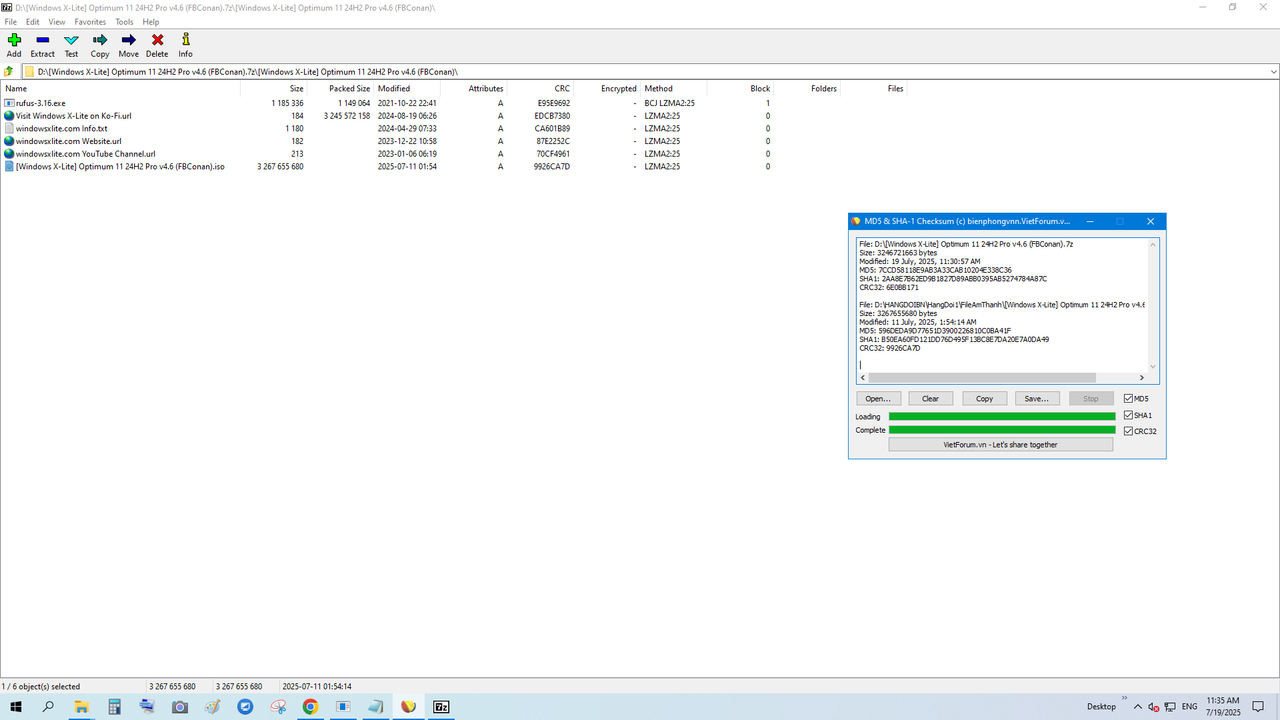Click the Move toolbar icon
Viewport: 1280px width, 720px height.
click(x=128, y=45)
